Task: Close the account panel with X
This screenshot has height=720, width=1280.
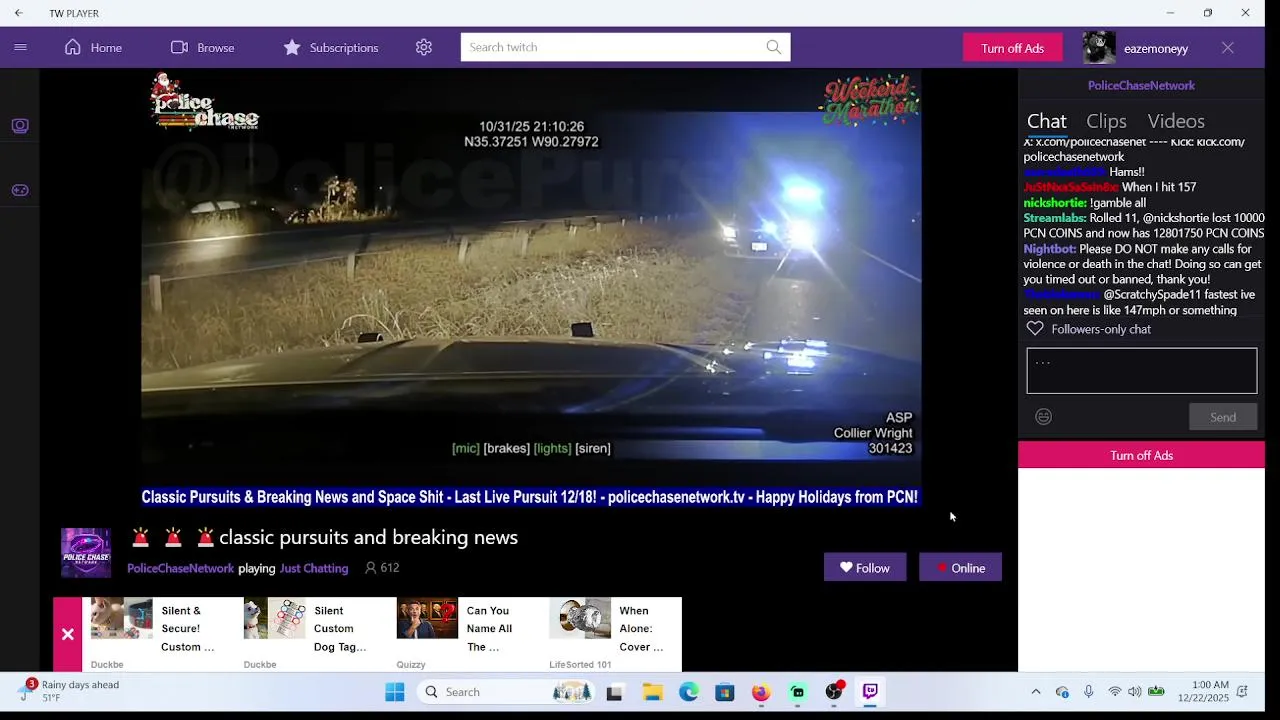Action: (1228, 47)
